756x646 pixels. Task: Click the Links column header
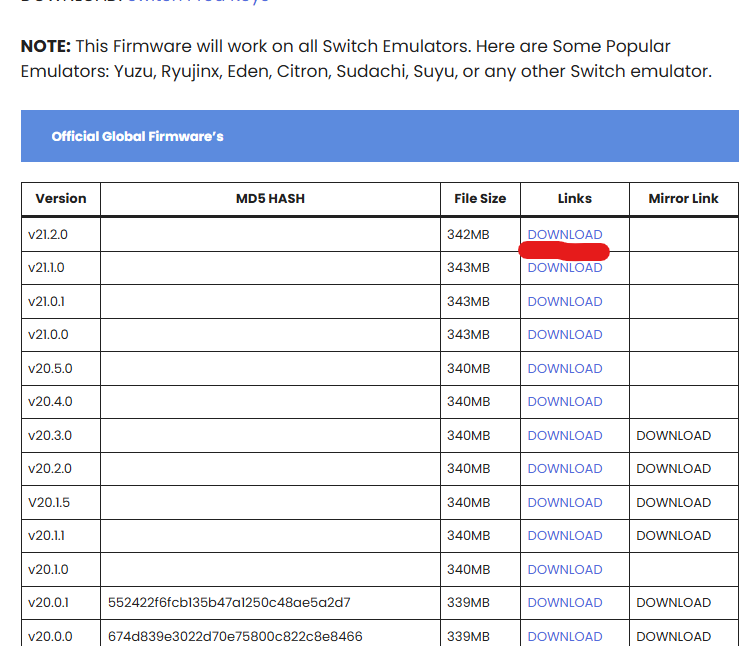click(575, 199)
